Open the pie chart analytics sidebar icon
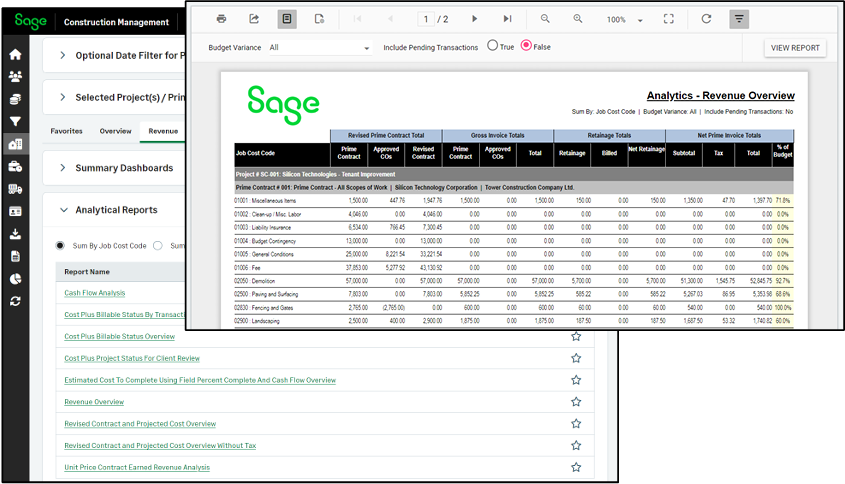845x484 pixels. 15,279
